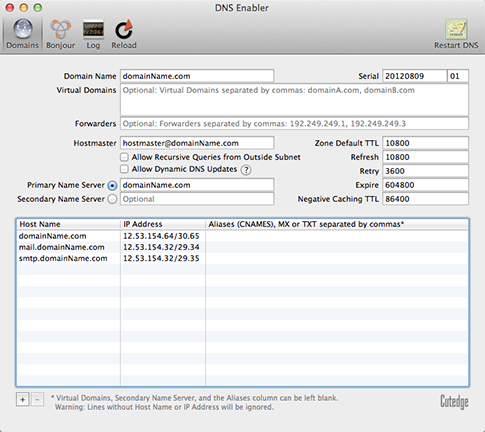The image size is (485, 432).
Task: Add a new host row with plus
Action: point(23,399)
